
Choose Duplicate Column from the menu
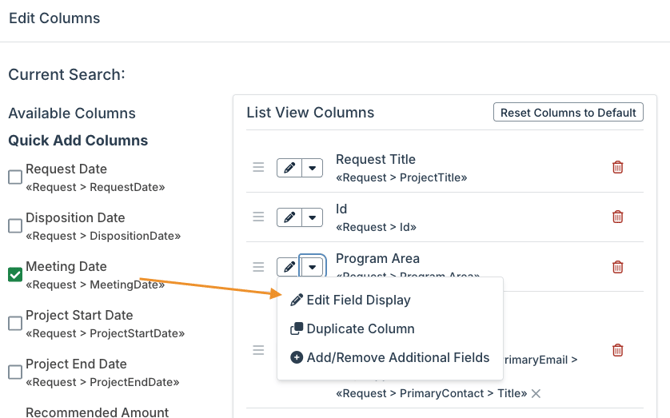click(360, 329)
